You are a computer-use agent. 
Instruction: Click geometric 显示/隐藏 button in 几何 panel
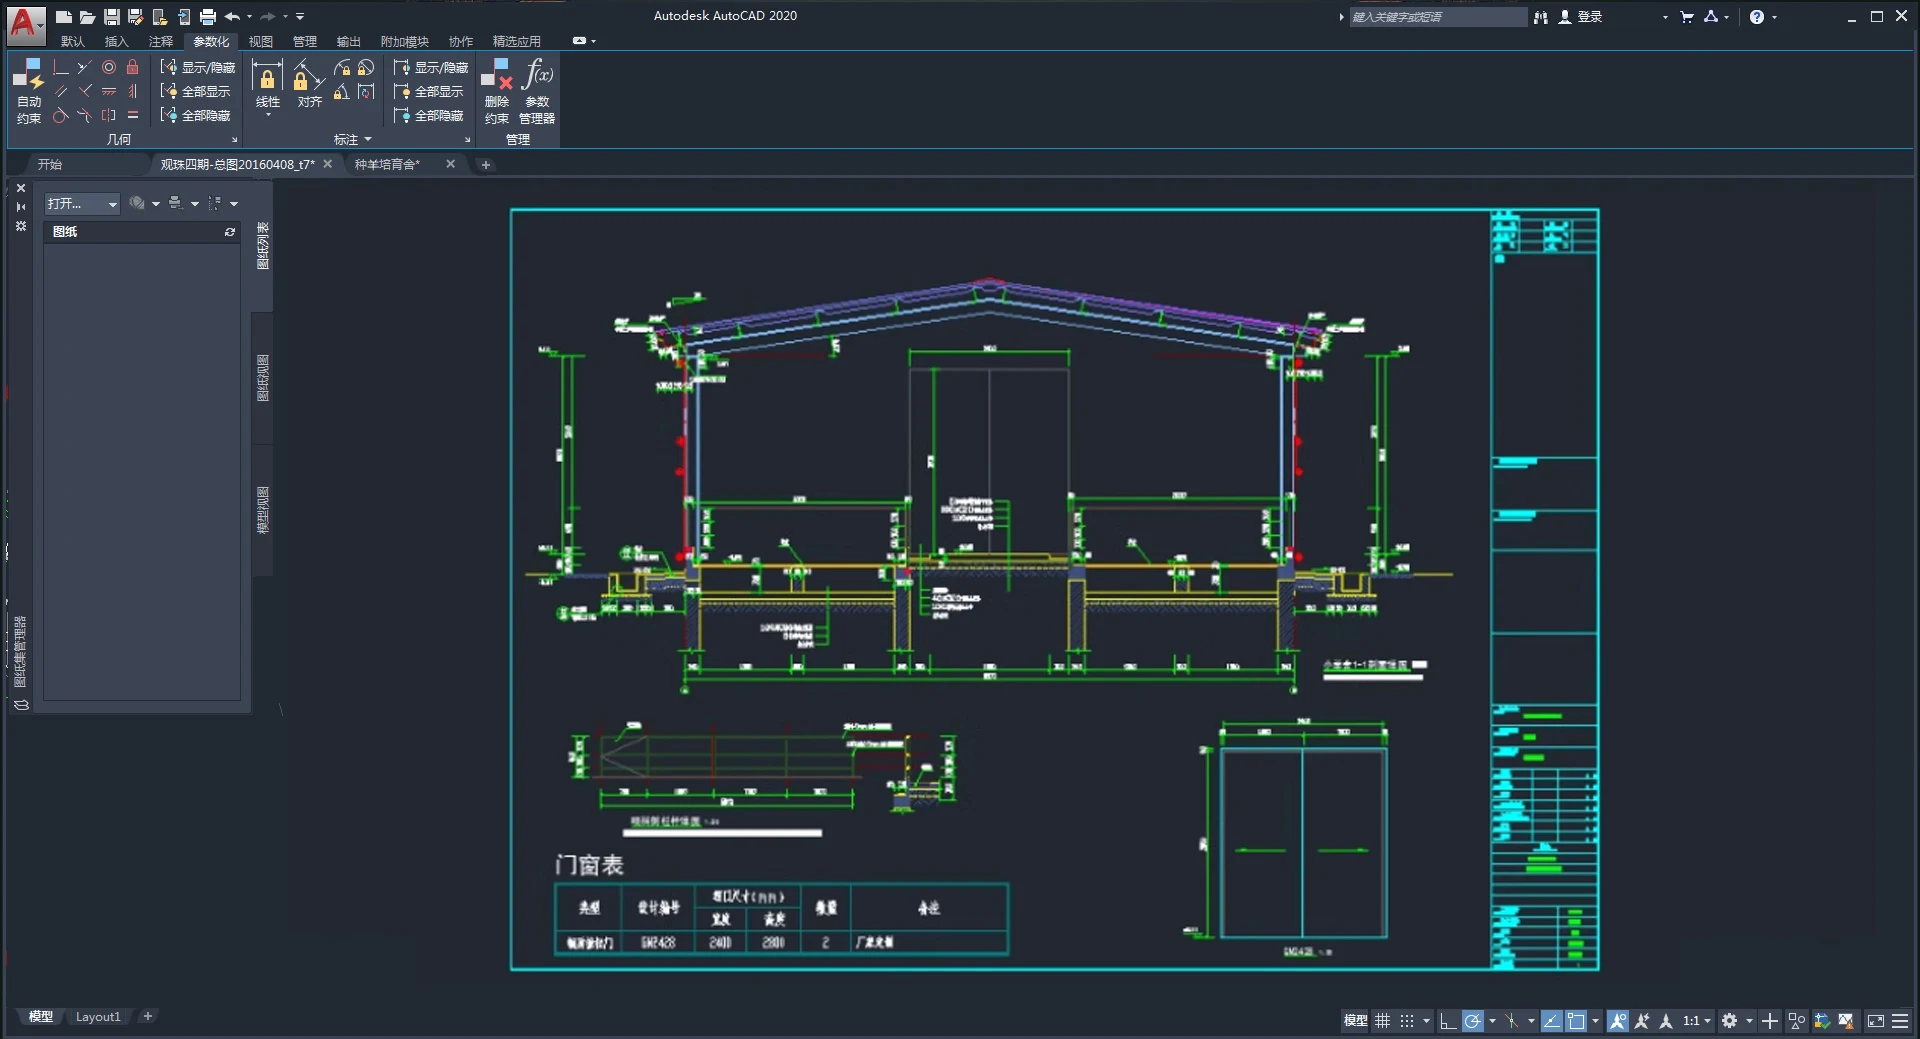198,67
